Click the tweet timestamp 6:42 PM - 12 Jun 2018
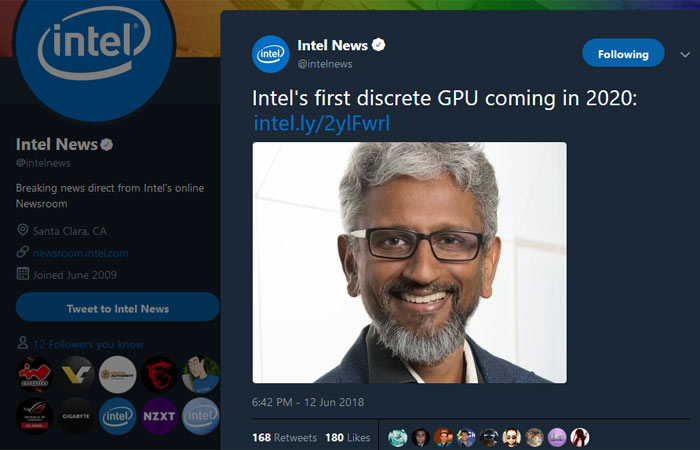This screenshot has height=450, width=700. (308, 402)
